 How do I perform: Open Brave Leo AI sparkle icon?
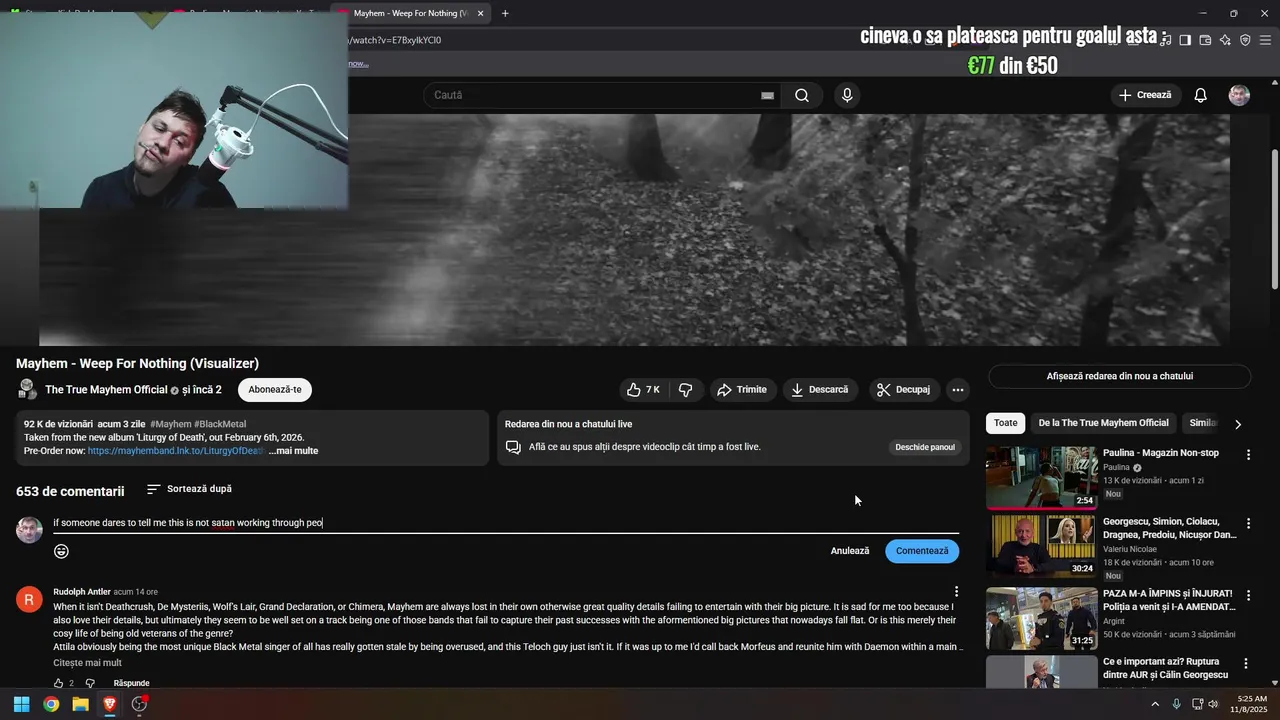pyautogui.click(x=1225, y=40)
